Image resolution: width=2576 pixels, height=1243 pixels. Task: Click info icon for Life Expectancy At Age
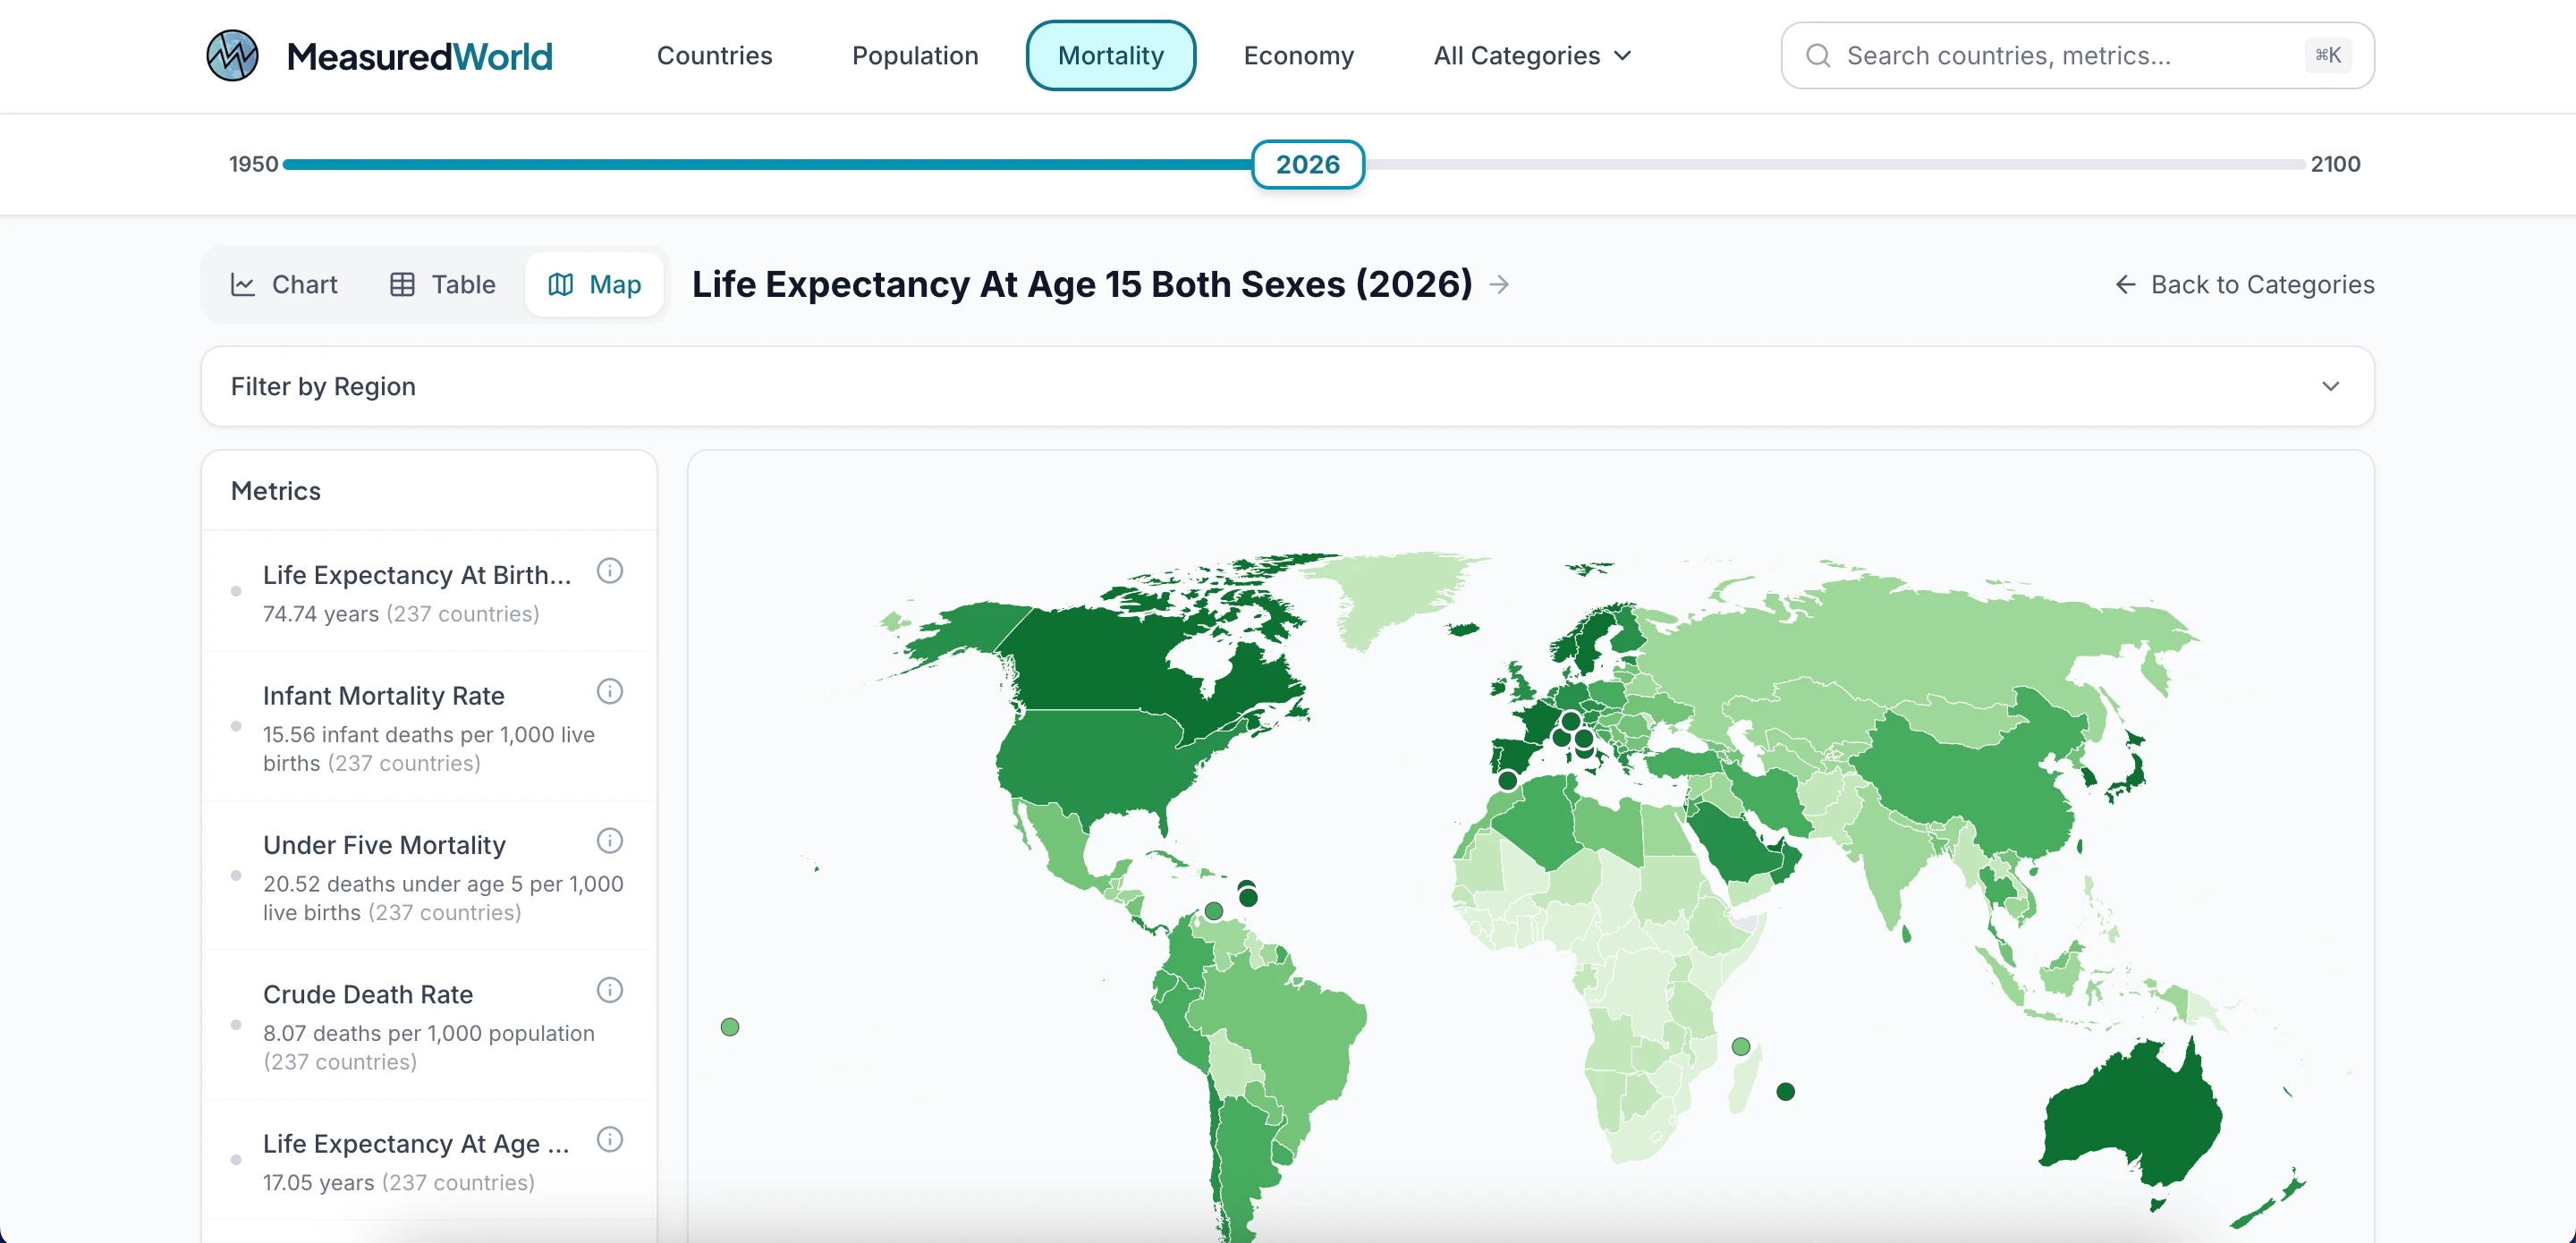tap(609, 1139)
